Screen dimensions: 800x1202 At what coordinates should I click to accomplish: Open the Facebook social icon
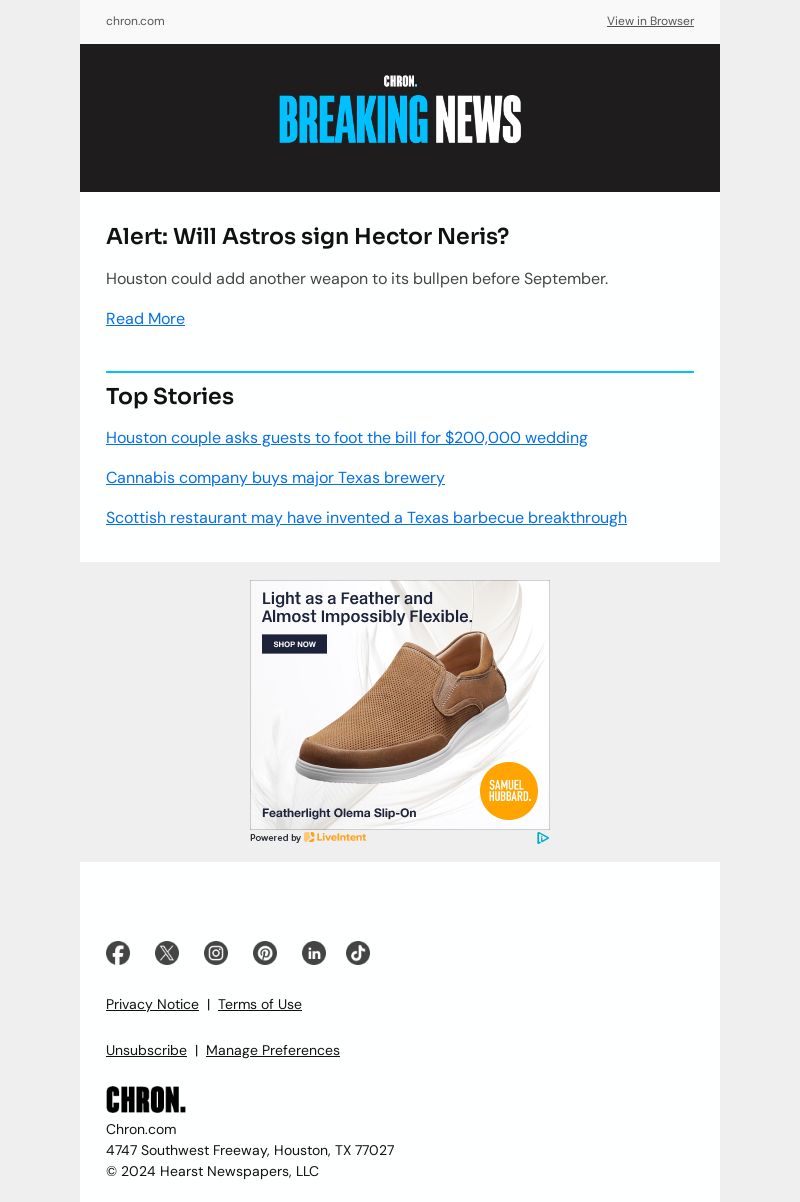coord(118,953)
